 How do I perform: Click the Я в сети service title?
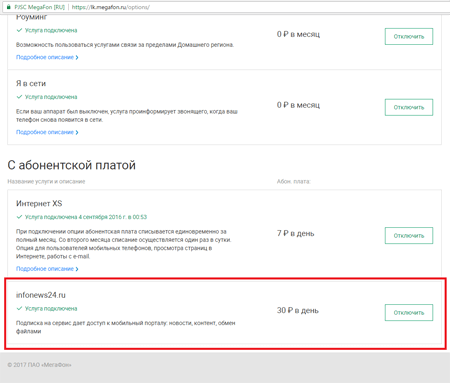pyautogui.click(x=31, y=83)
